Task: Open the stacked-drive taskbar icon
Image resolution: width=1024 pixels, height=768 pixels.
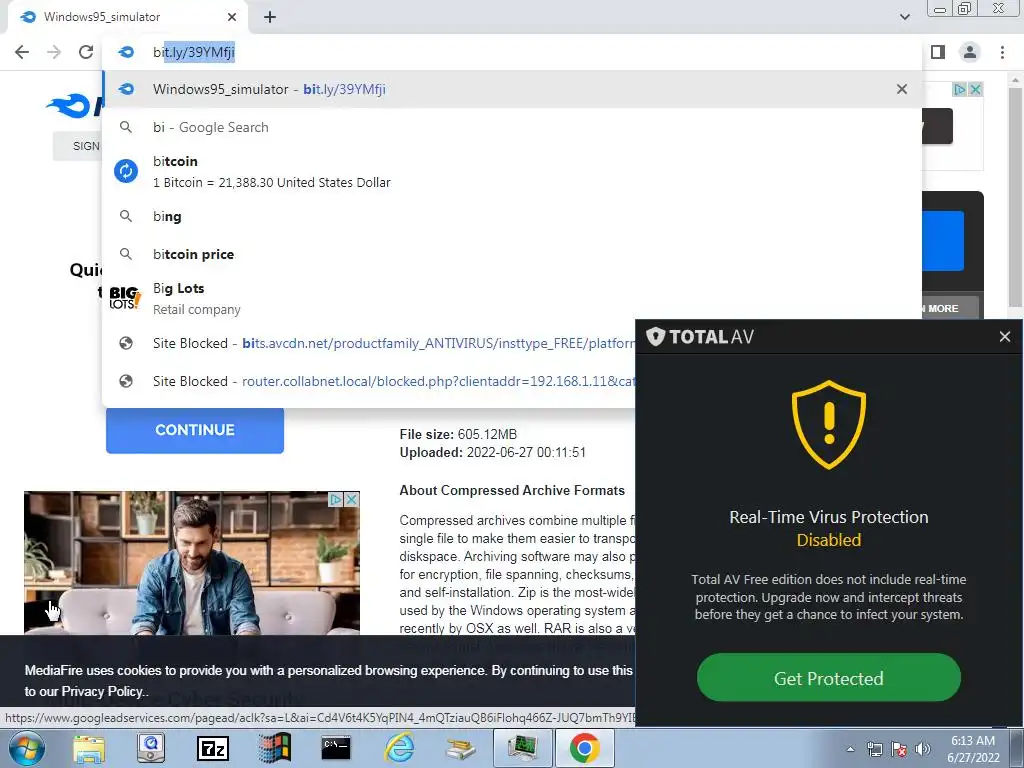Action: click(460, 748)
